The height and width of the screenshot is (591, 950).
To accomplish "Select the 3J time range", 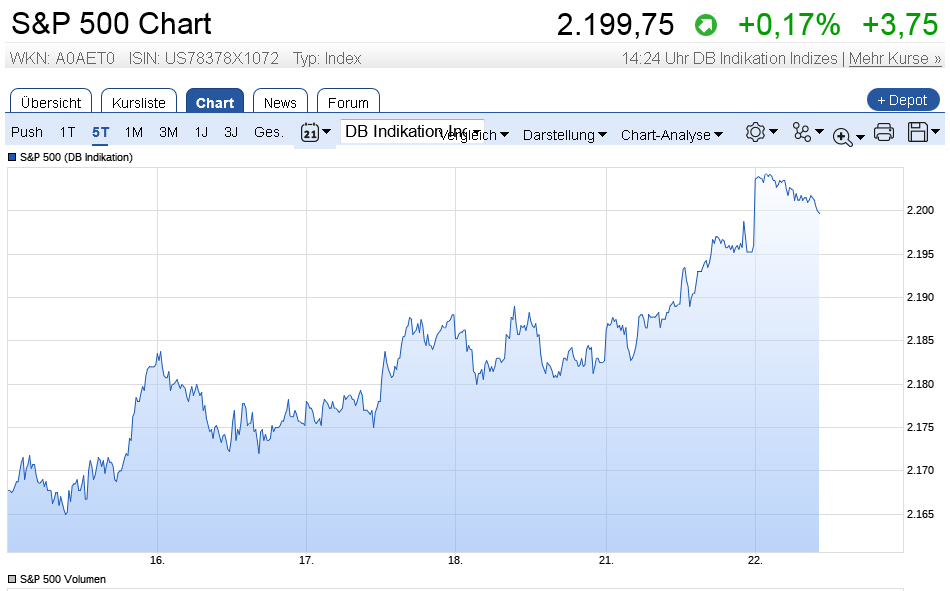I will click(x=231, y=132).
